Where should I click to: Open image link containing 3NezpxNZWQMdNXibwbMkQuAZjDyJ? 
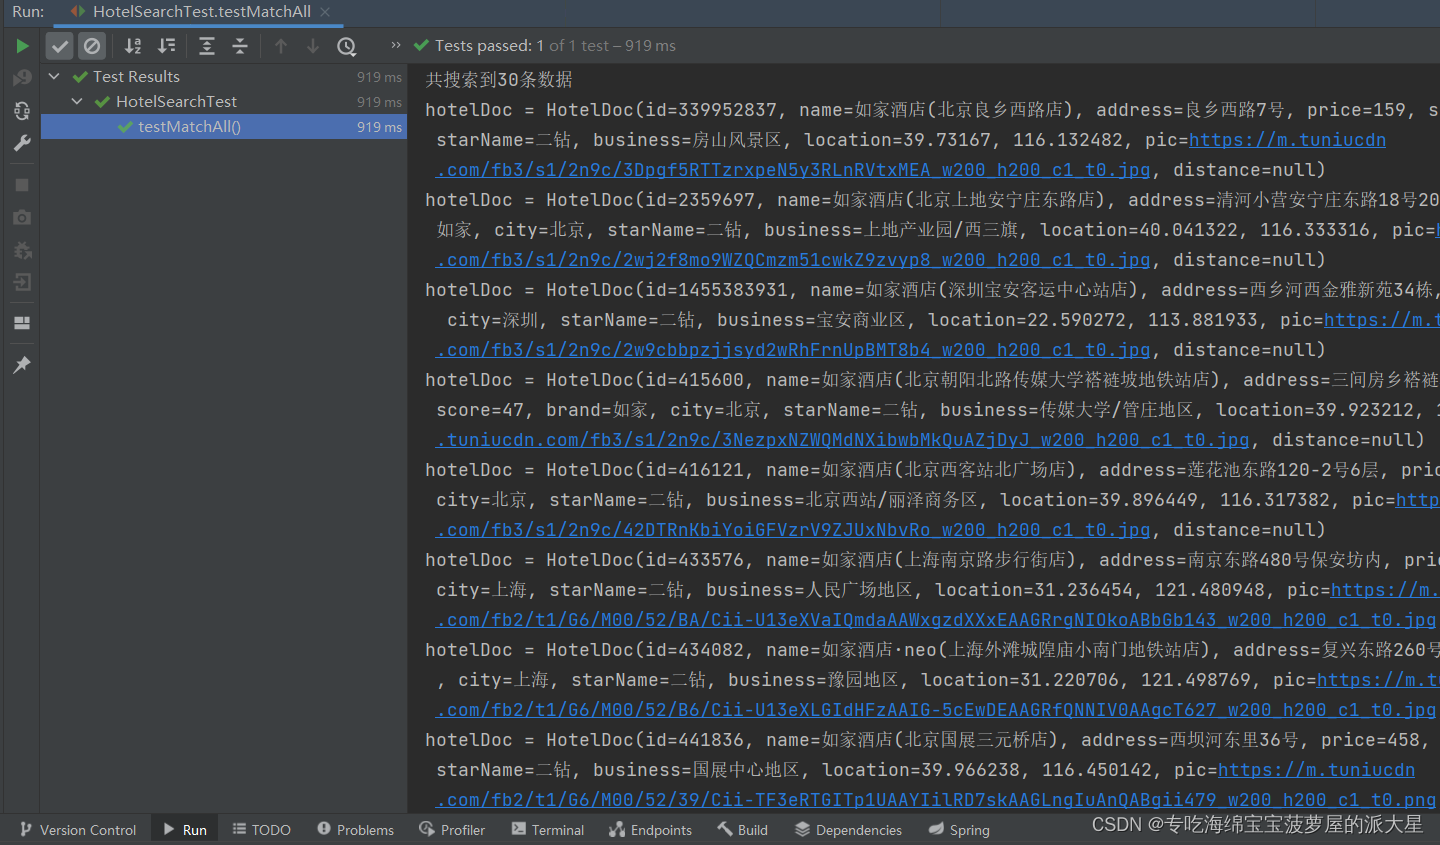[843, 440]
